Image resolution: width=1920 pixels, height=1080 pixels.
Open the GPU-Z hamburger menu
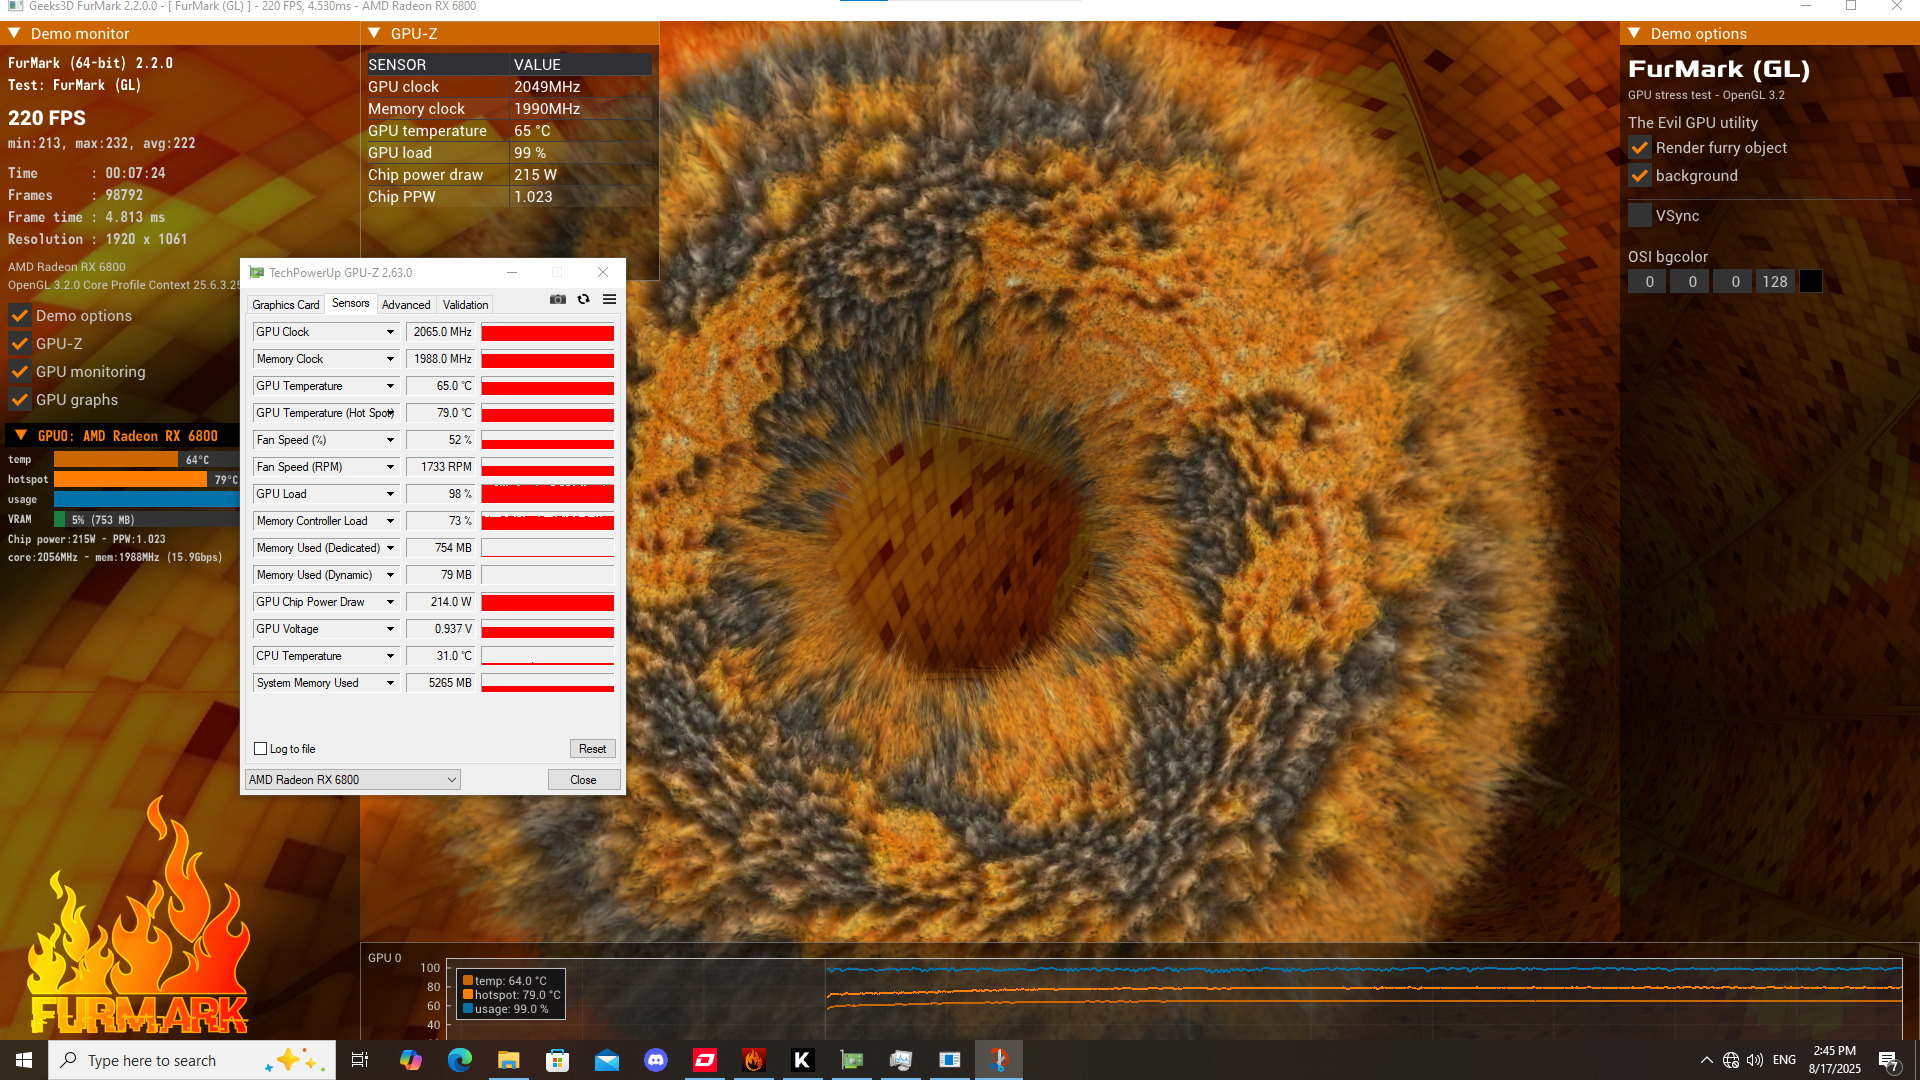click(x=609, y=299)
